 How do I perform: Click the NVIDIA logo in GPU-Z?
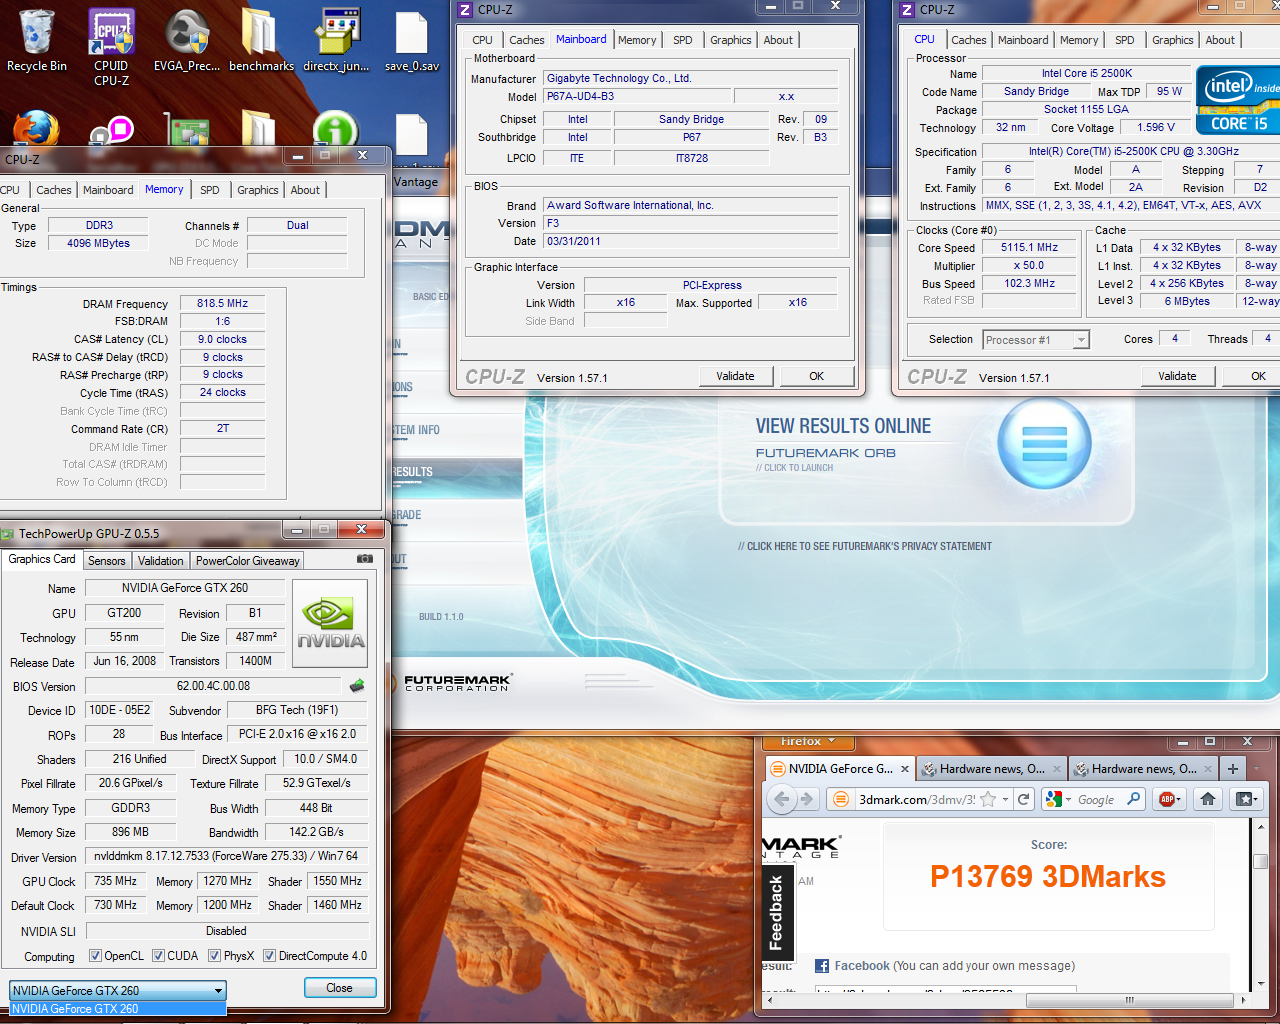coord(330,623)
